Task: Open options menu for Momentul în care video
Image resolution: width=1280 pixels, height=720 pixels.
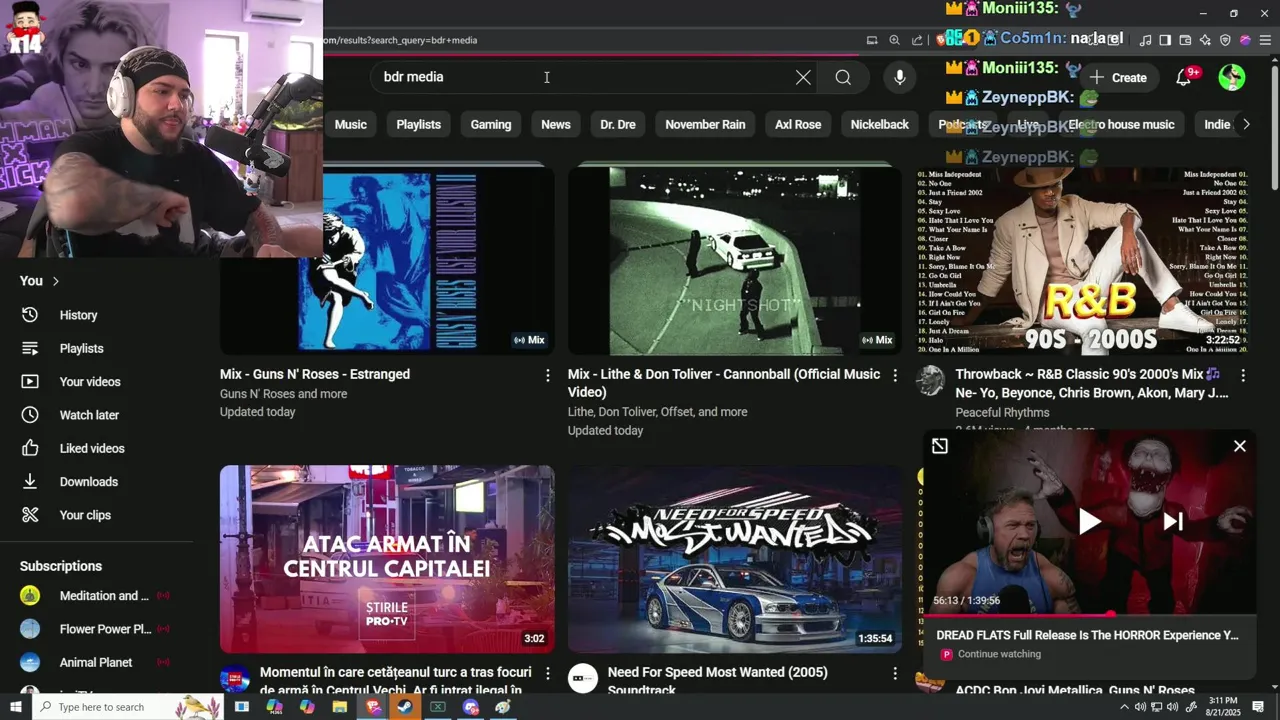Action: 547,673
